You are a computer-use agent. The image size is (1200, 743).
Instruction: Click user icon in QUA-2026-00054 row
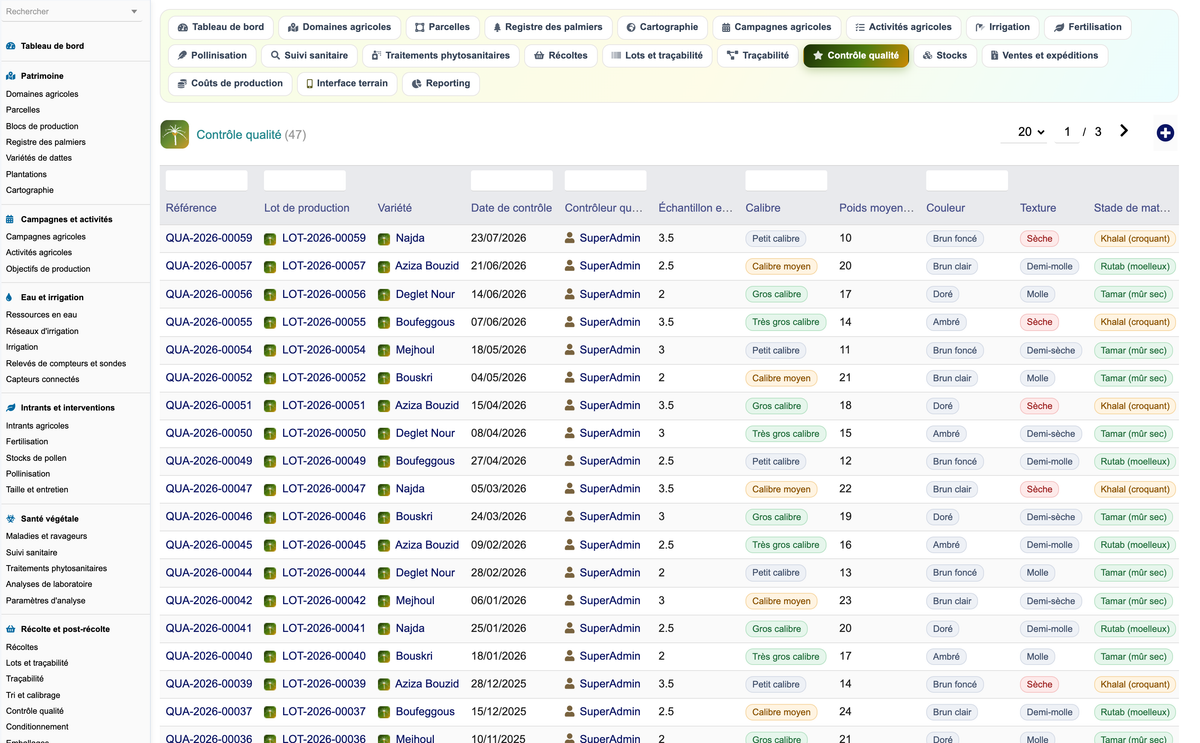tap(570, 350)
